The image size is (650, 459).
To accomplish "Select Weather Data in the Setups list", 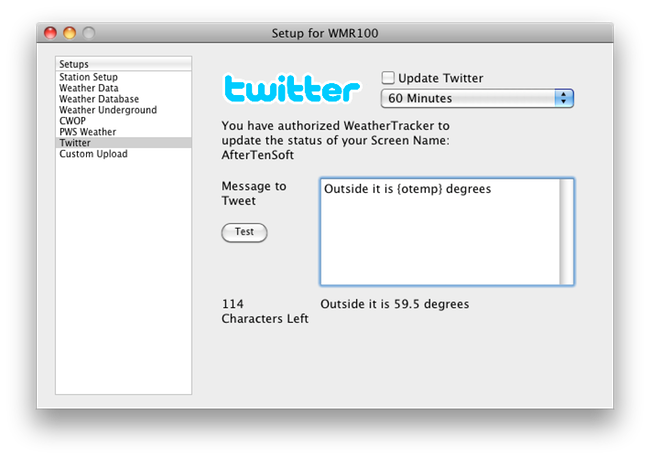I will (123, 88).
